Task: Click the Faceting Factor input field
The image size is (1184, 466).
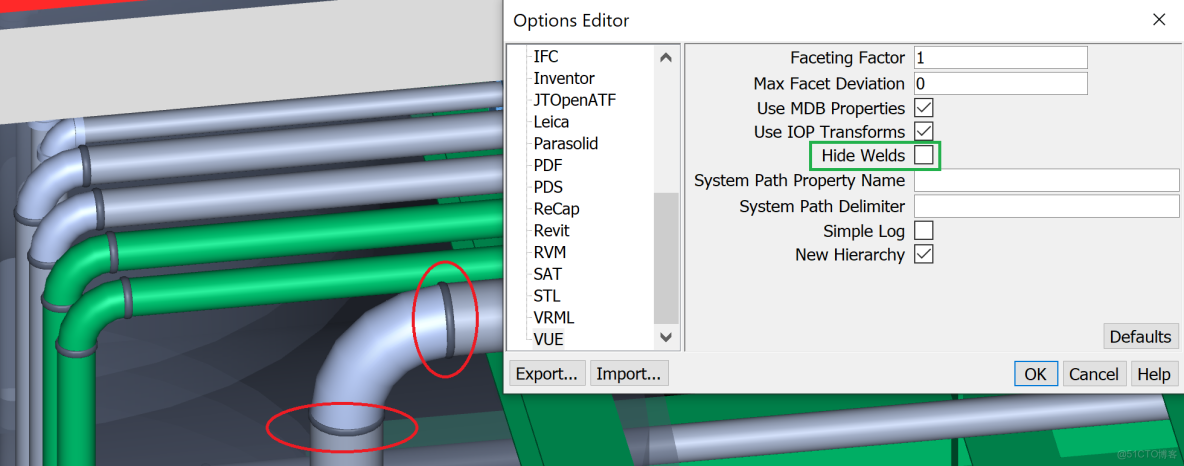Action: [1001, 57]
